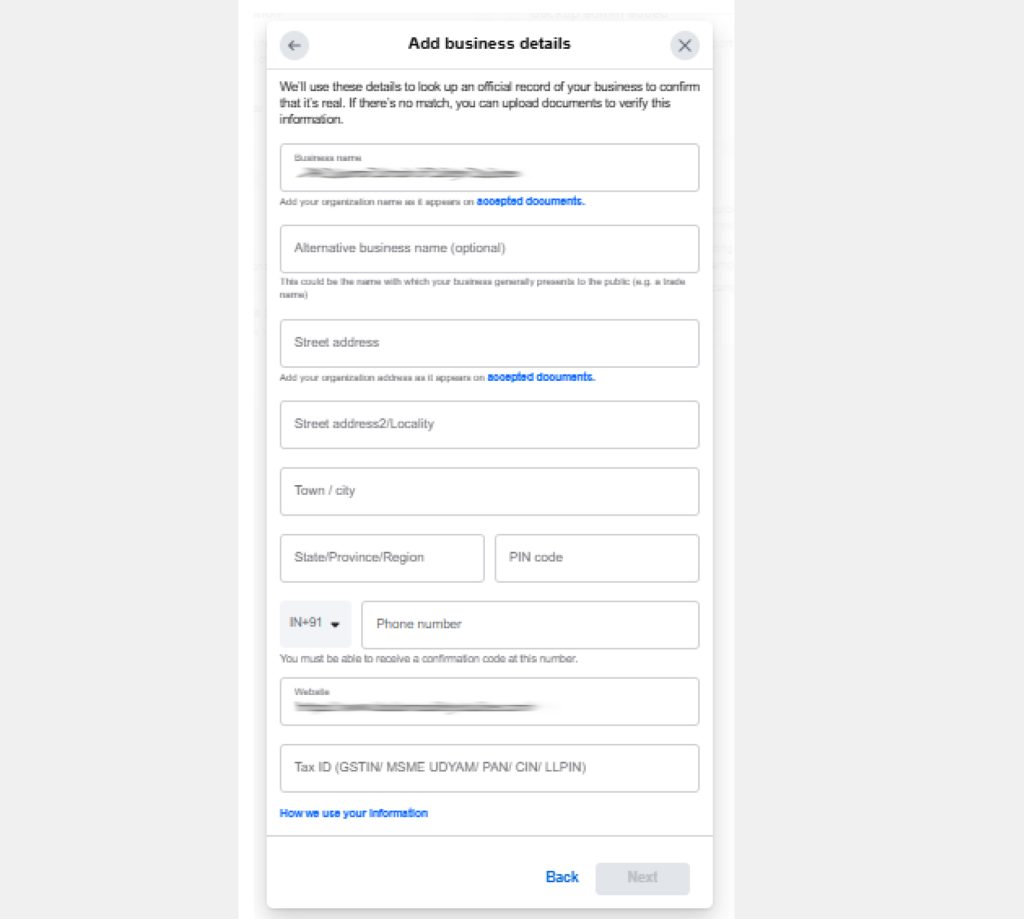This screenshot has width=1024, height=919.
Task: Open the IN+91 country code dropdown
Action: coord(315,624)
